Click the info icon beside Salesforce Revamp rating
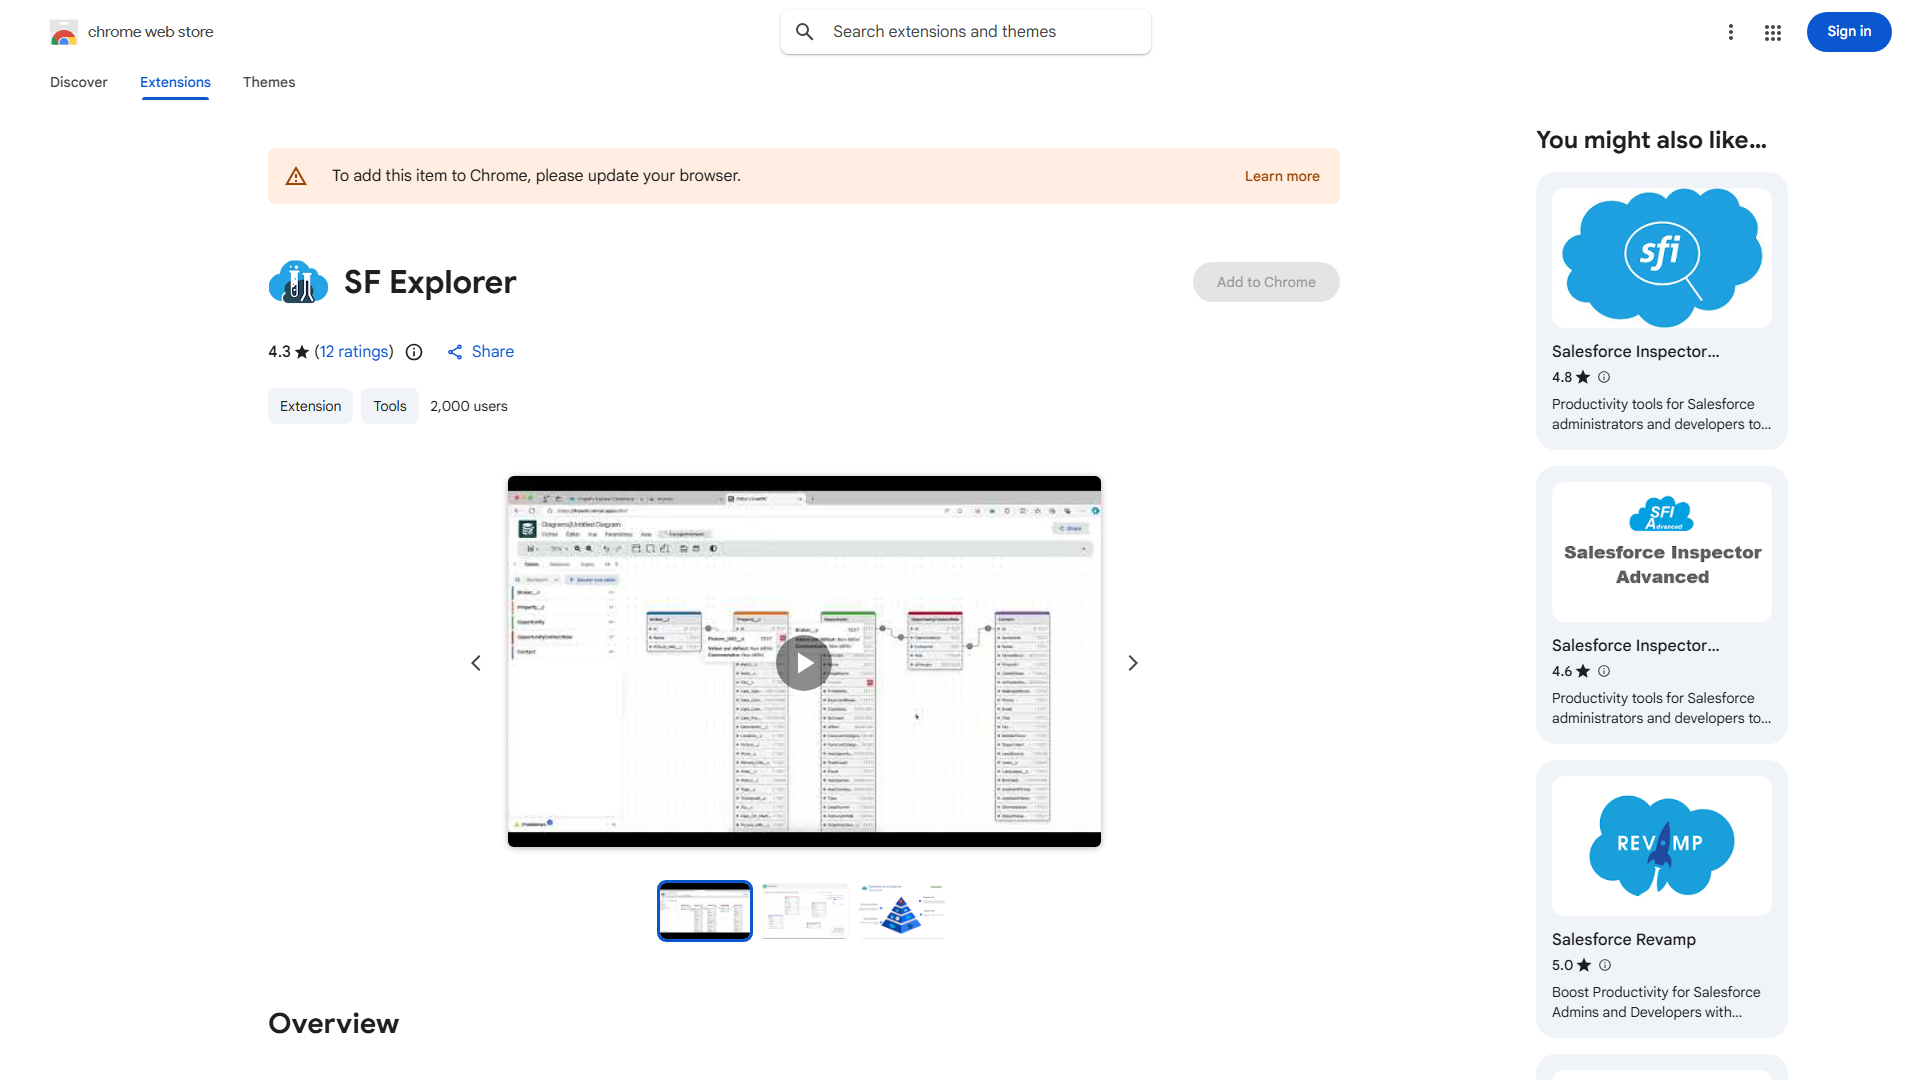The height and width of the screenshot is (1080, 1920). 1605,965
